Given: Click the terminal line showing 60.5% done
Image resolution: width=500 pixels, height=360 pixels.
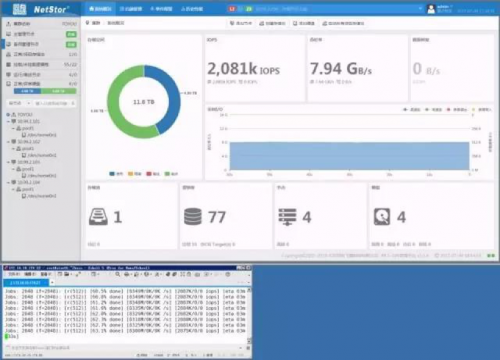Looking at the screenshot, I should pos(125,291).
